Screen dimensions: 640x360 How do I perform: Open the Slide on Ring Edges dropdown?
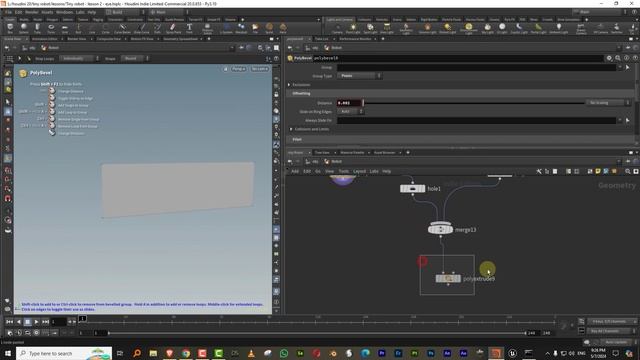tap(350, 111)
